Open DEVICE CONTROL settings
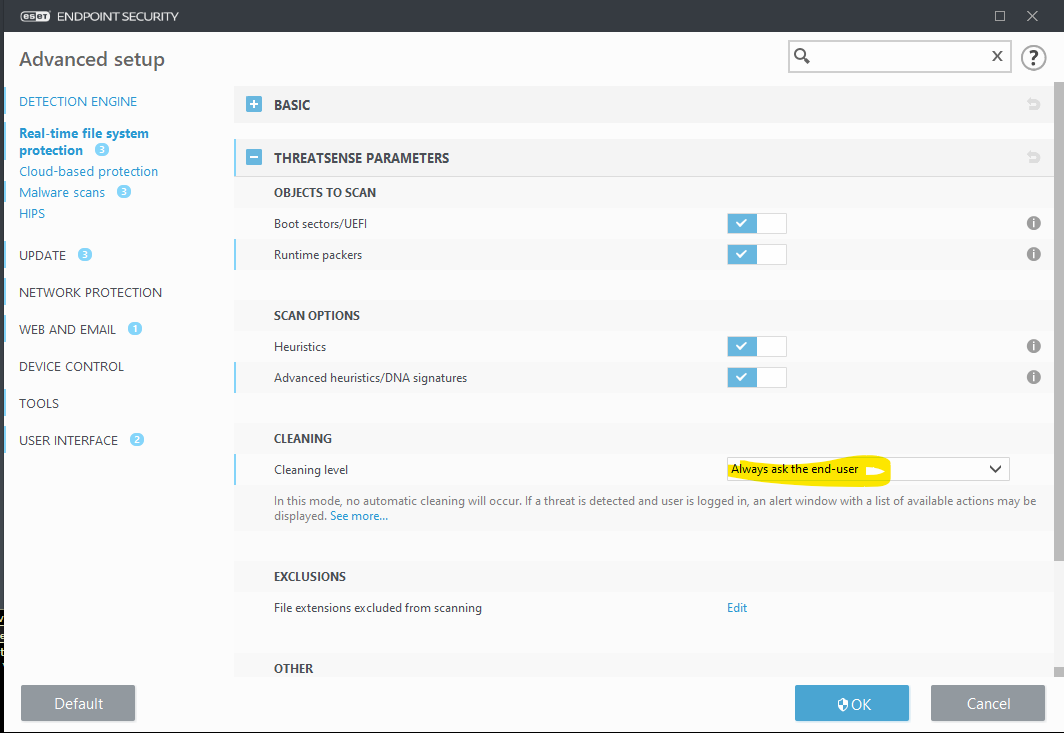 click(71, 366)
